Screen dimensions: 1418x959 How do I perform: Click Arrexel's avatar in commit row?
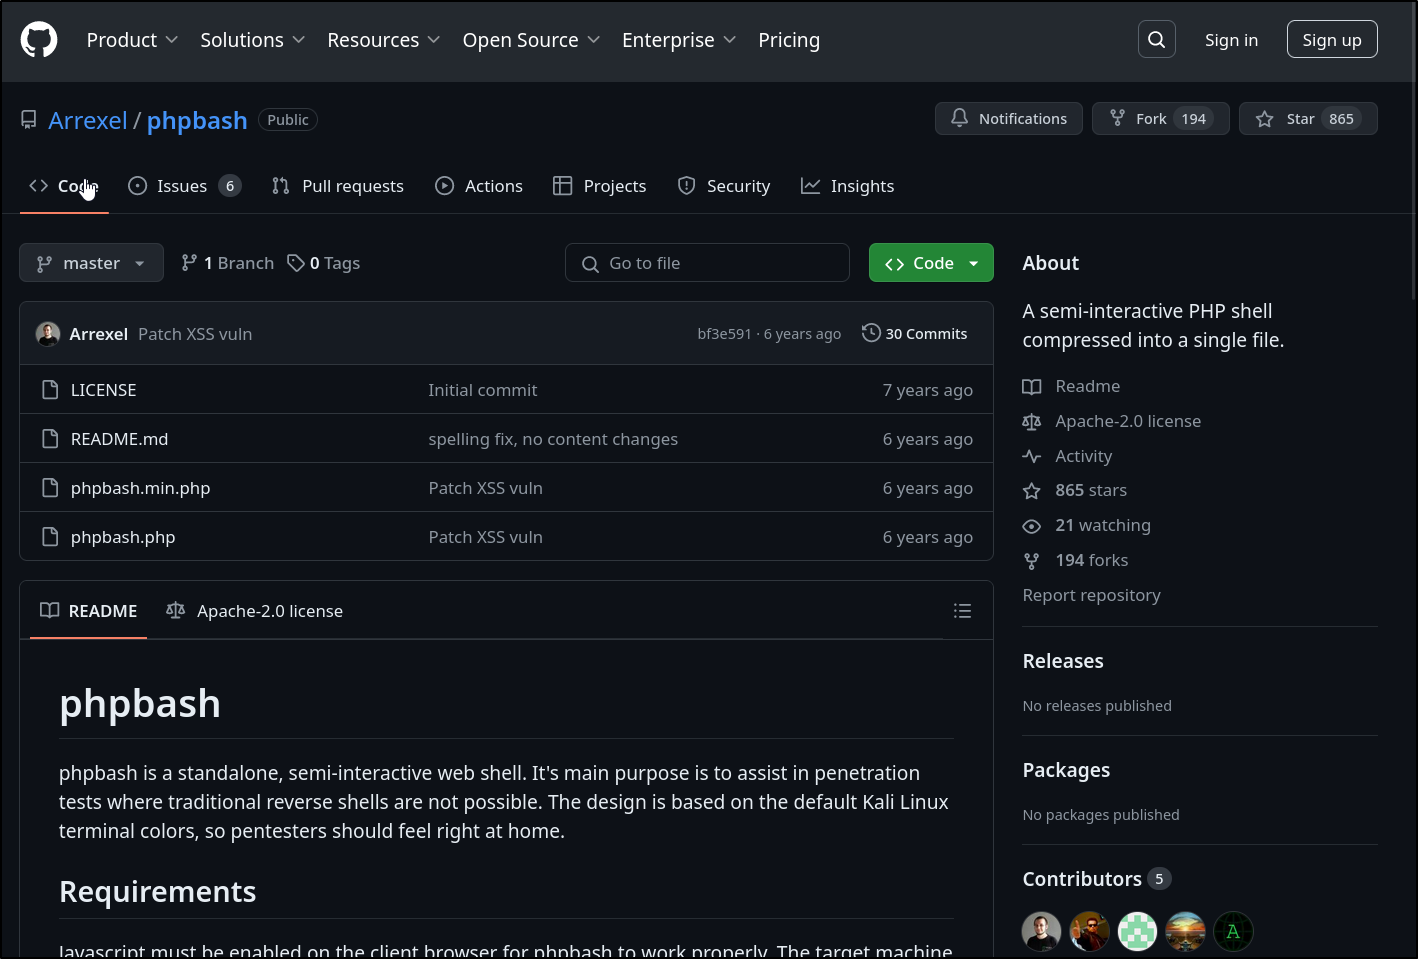click(x=48, y=334)
